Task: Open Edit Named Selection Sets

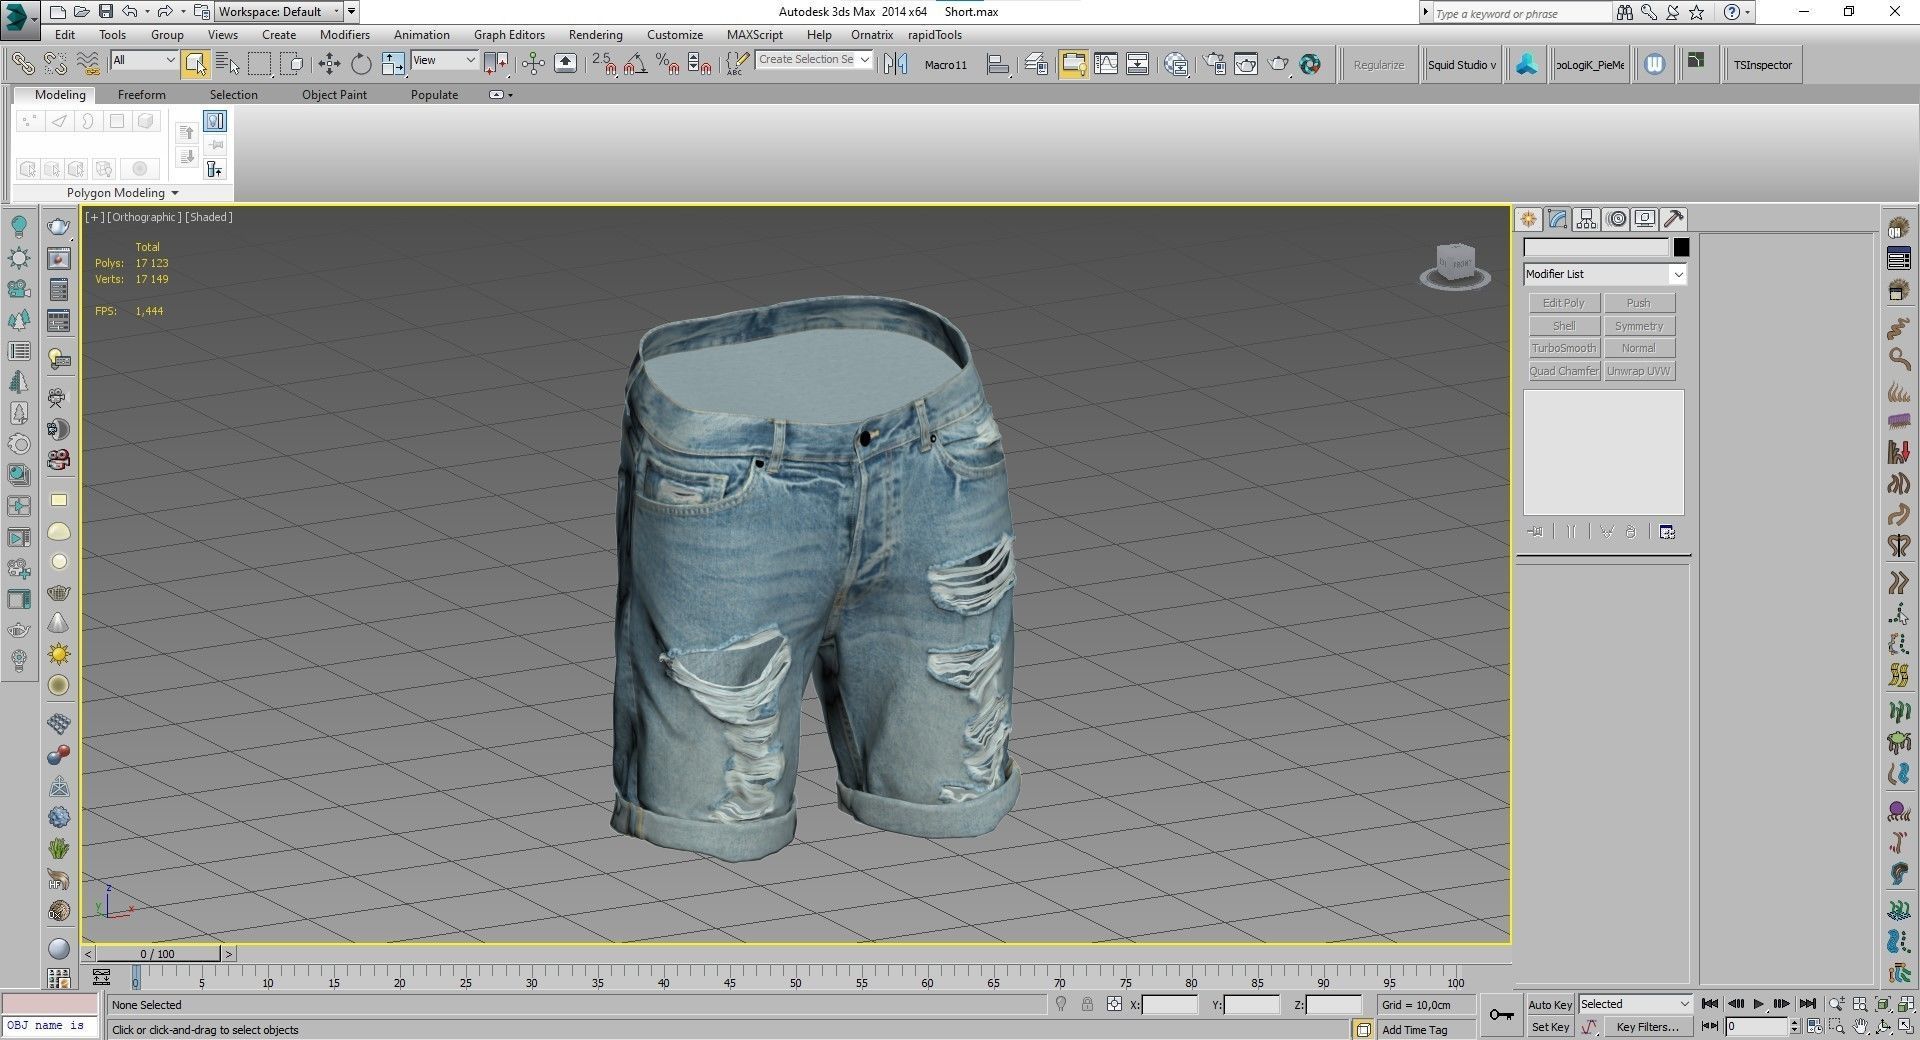Action: (737, 64)
